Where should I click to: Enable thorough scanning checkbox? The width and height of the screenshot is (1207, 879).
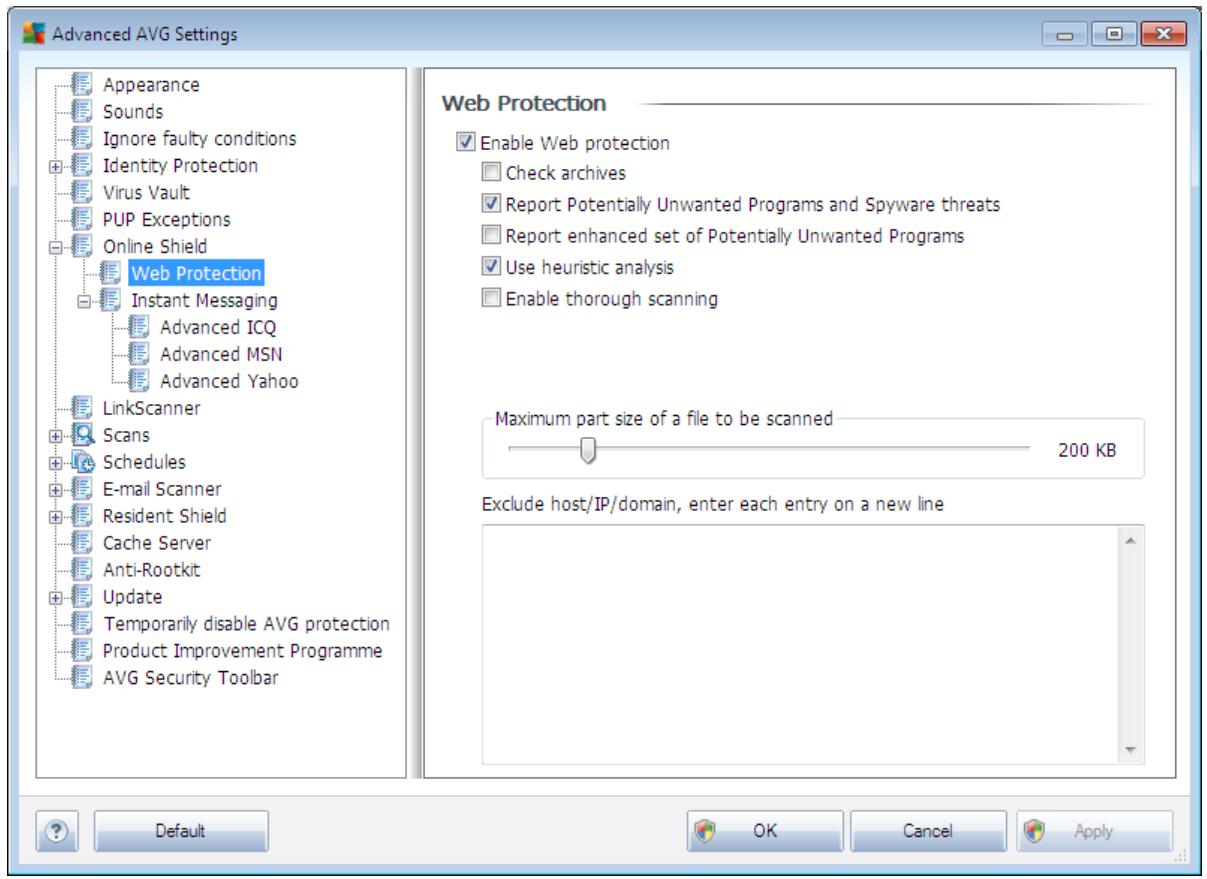coord(490,298)
